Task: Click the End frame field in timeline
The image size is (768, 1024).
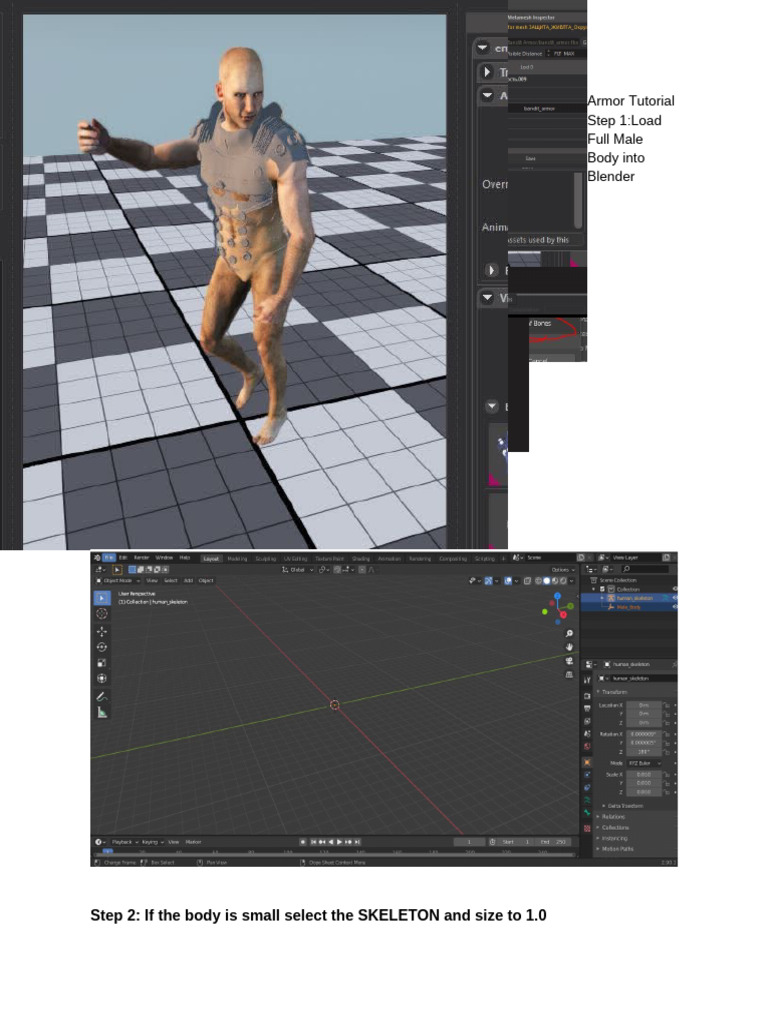Action: pyautogui.click(x=553, y=842)
